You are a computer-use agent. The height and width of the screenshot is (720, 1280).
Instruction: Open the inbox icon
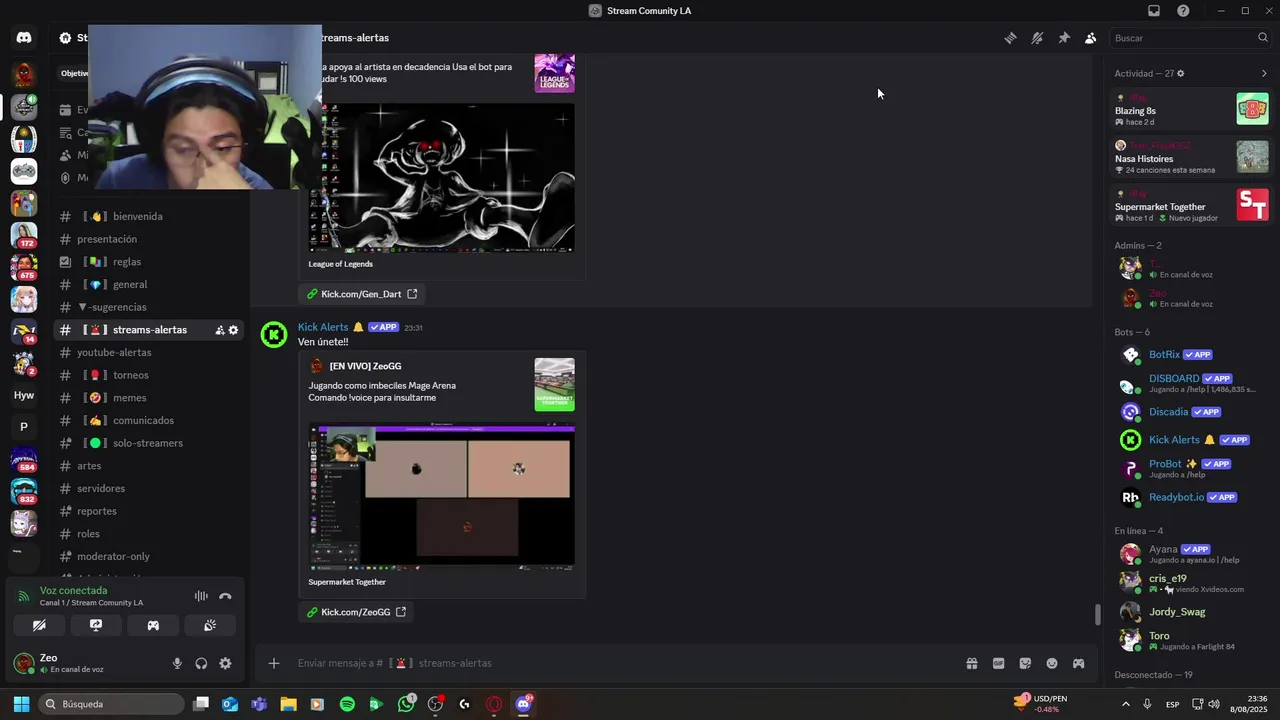1154,11
